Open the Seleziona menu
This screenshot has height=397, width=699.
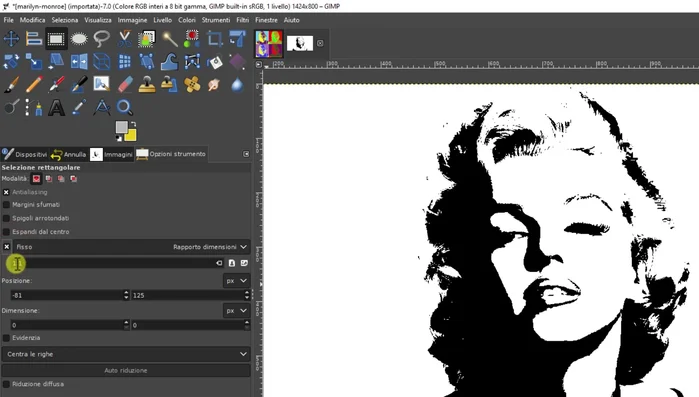pyautogui.click(x=65, y=20)
